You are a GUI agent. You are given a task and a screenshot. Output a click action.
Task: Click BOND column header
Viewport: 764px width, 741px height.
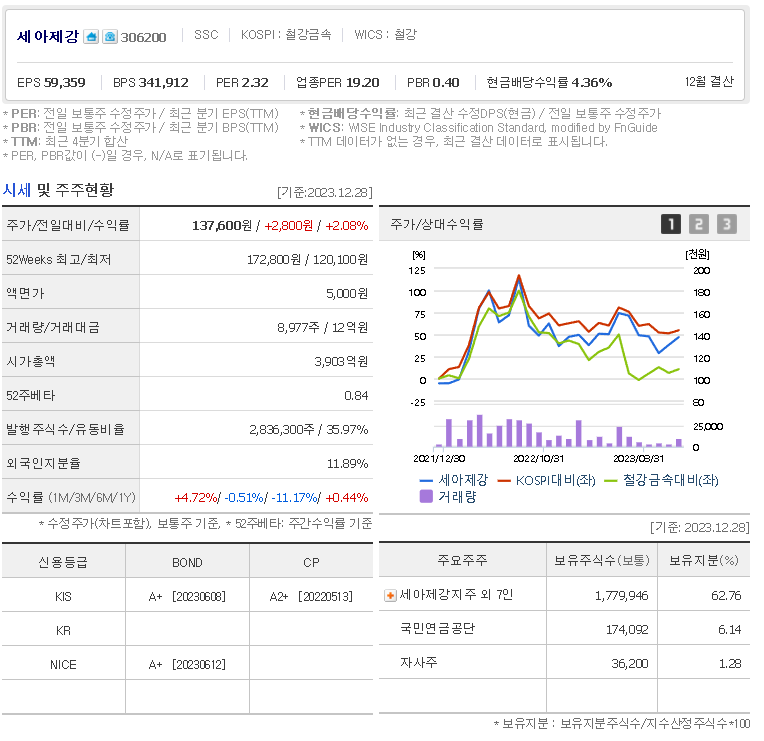187,563
